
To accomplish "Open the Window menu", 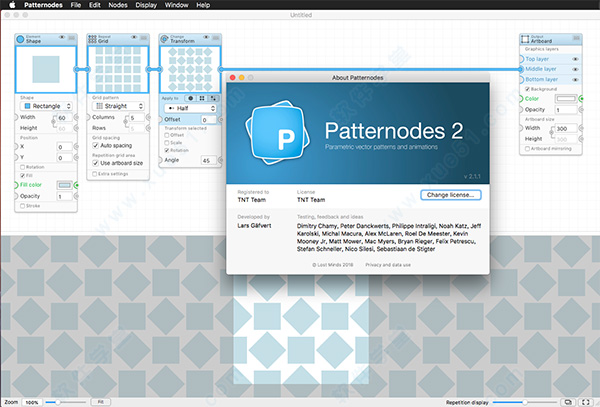I will click(176, 5).
